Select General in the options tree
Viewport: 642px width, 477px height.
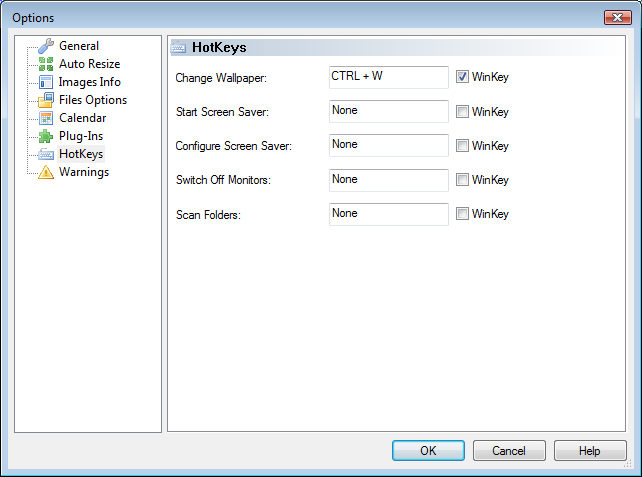coord(79,46)
